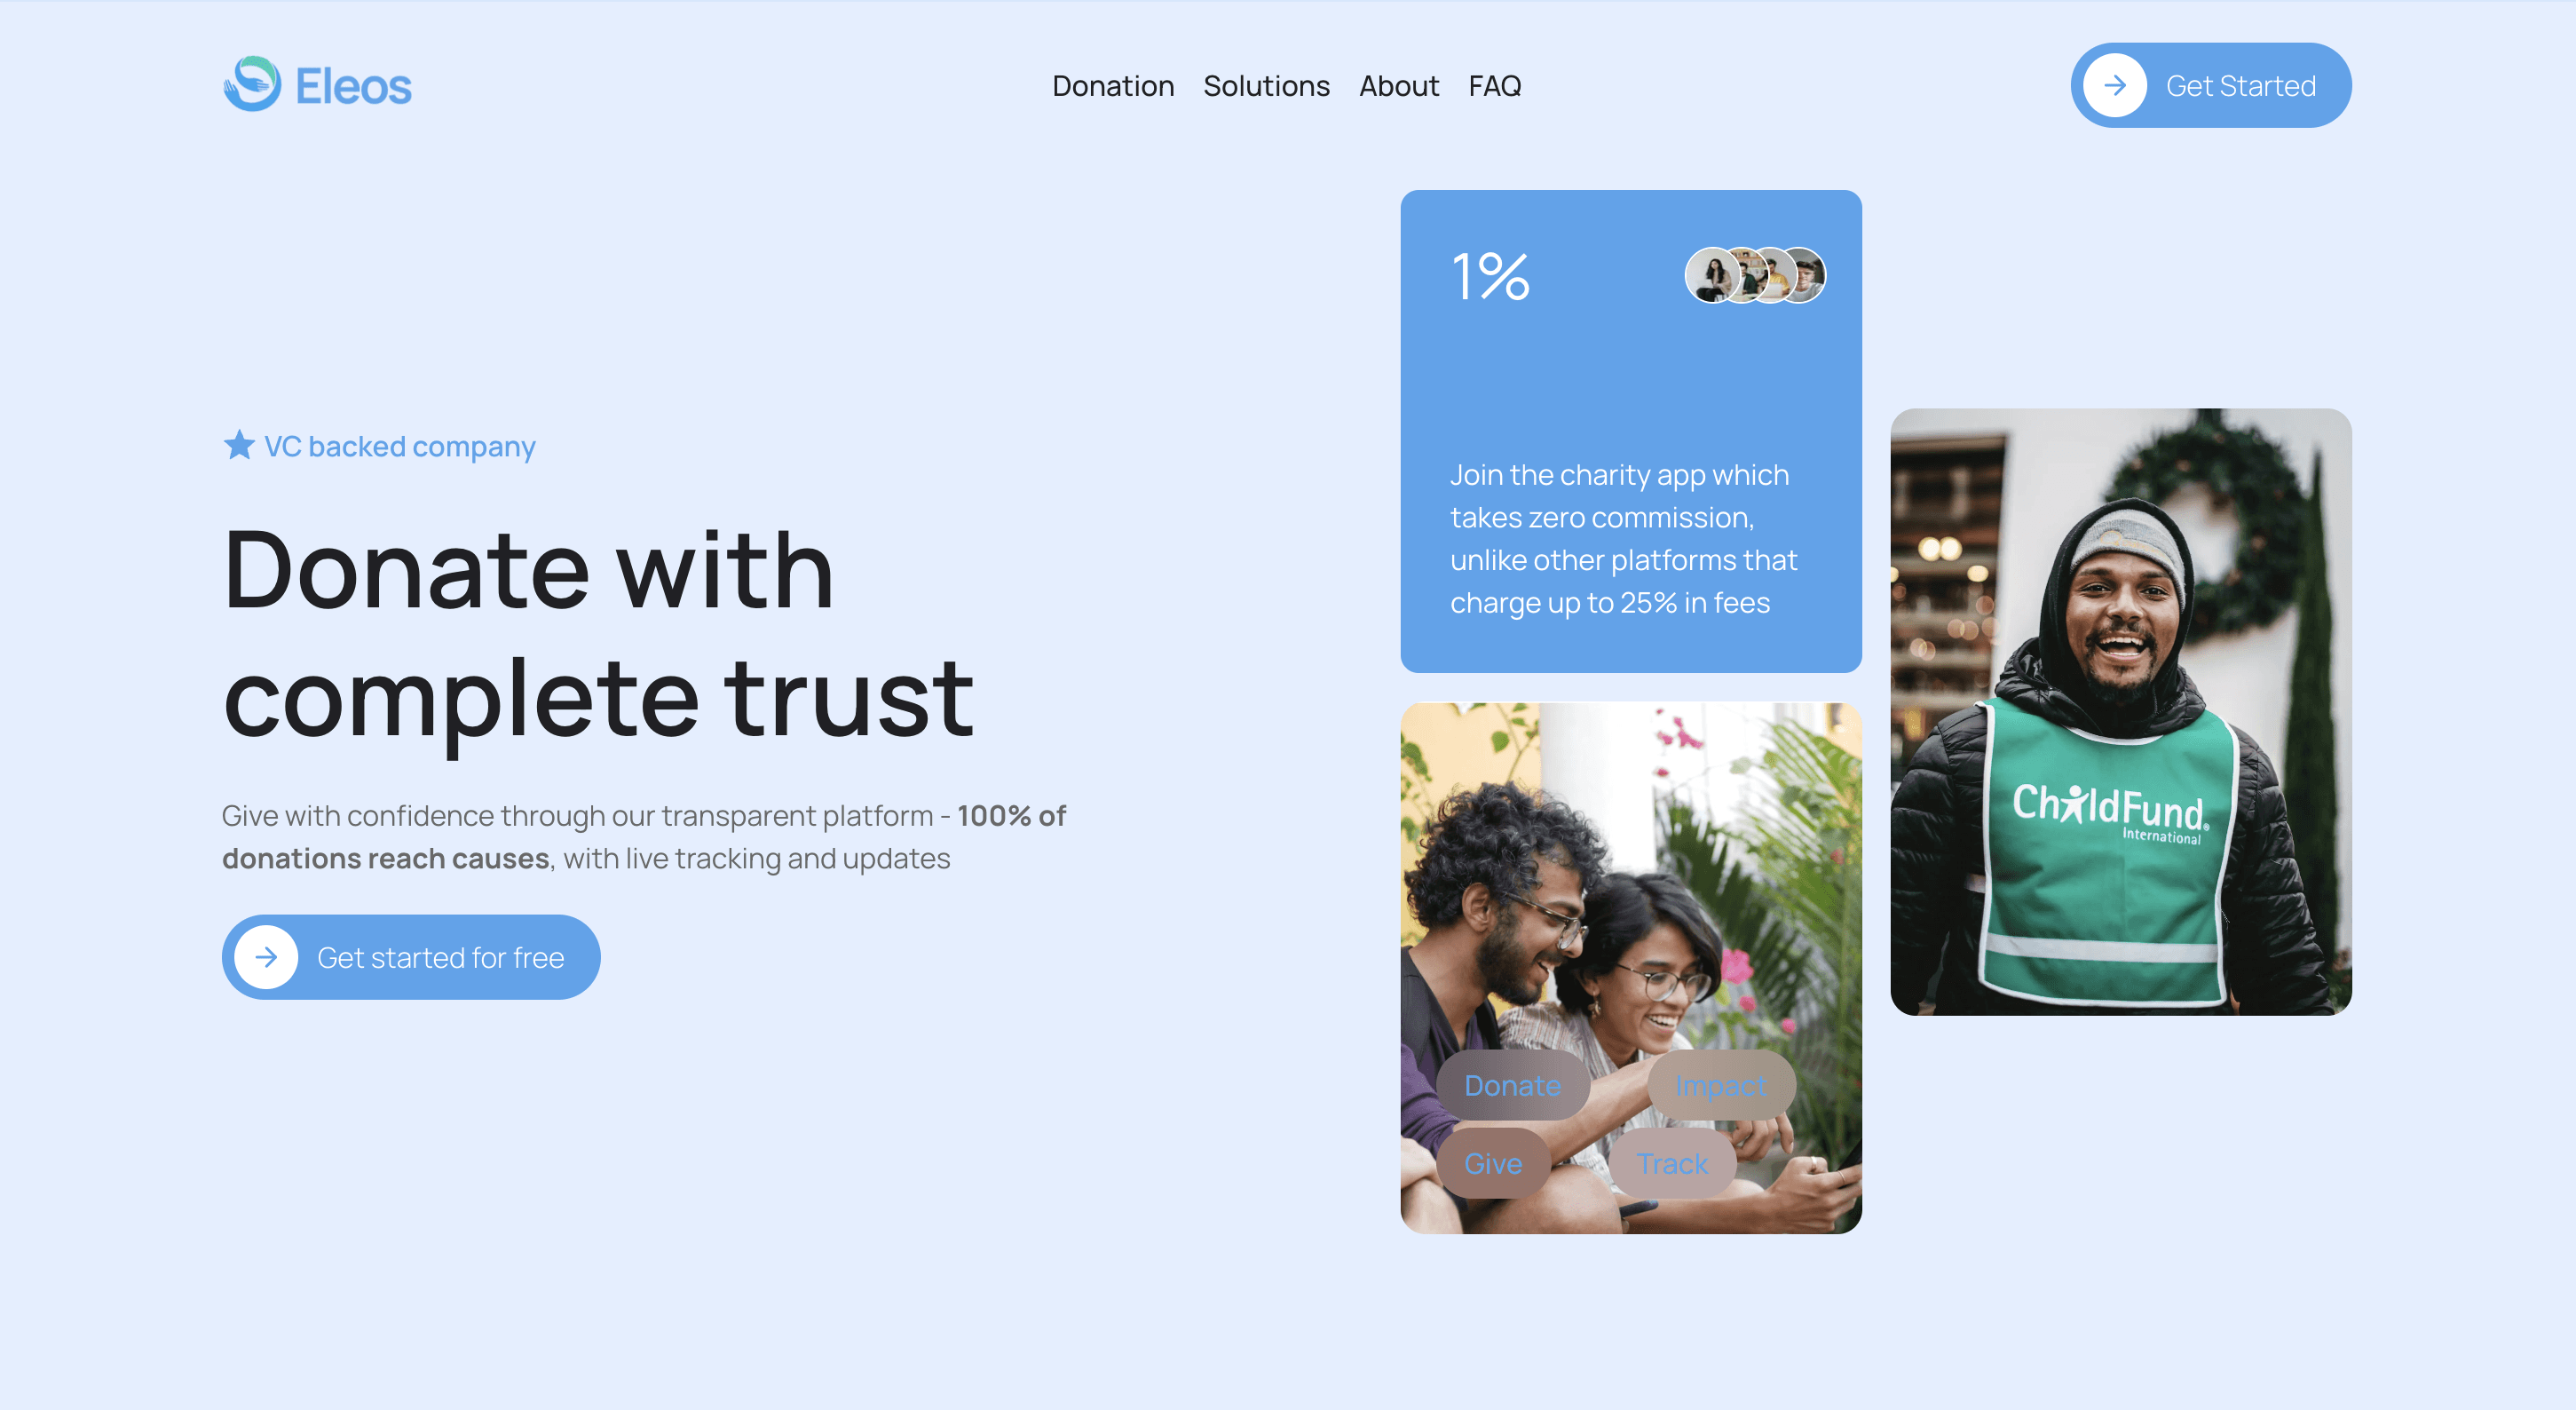Click the Eleos brand name text

pyautogui.click(x=353, y=86)
